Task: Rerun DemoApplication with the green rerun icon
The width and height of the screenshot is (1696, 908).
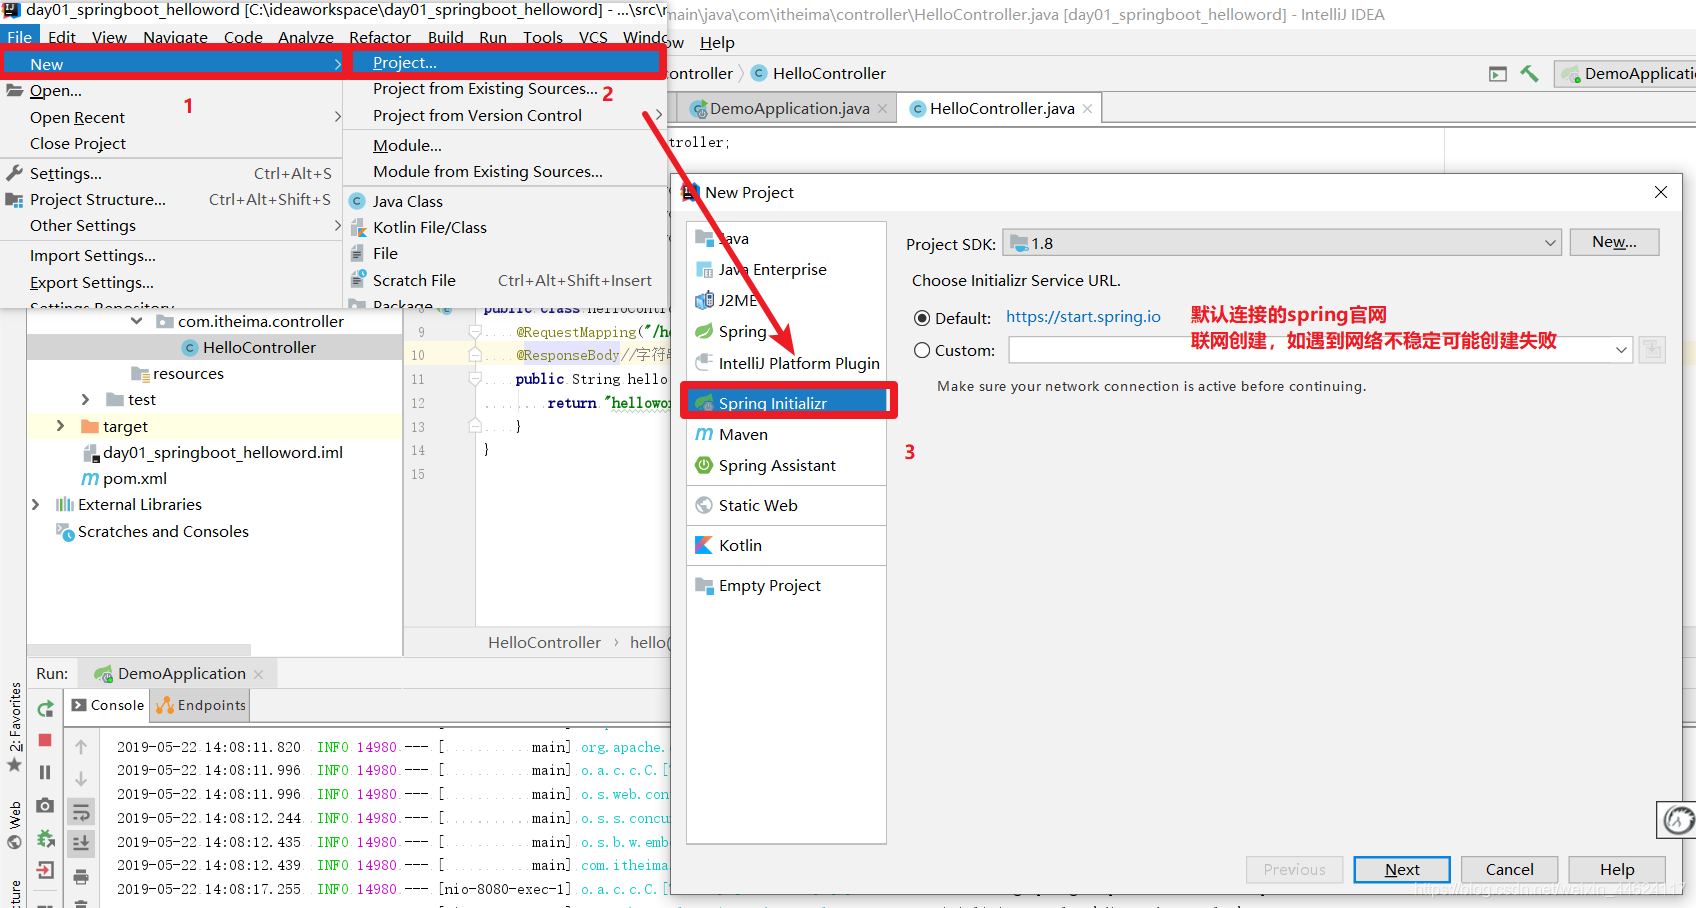Action: 45,709
